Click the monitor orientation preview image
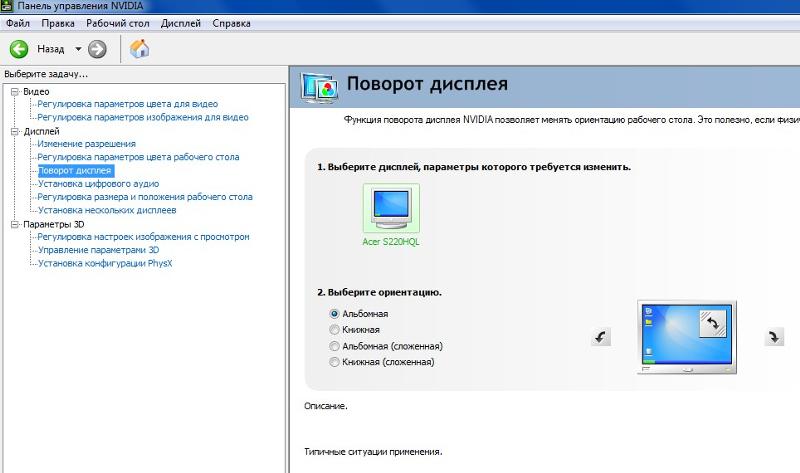Screen dimensions: 800x473 click(x=687, y=337)
